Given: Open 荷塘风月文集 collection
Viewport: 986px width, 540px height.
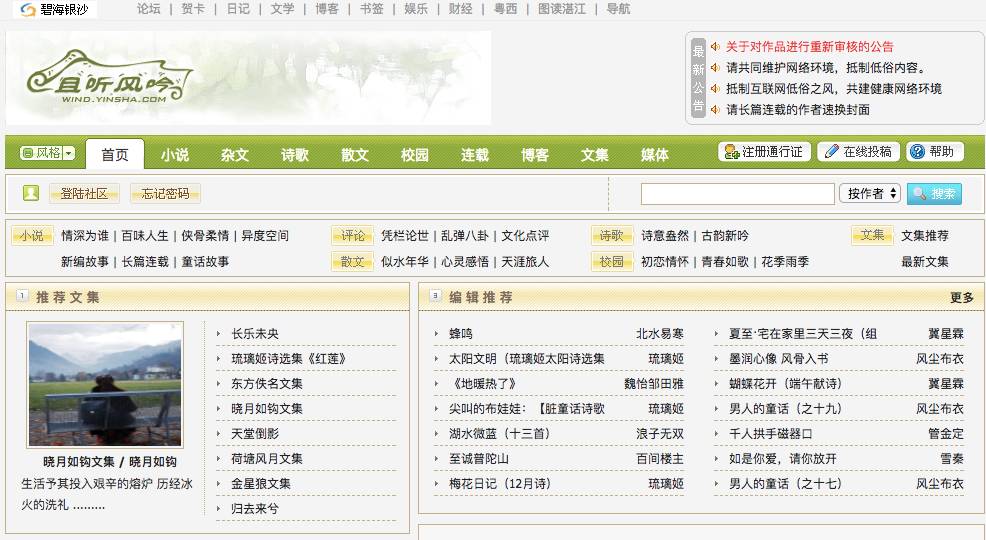Looking at the screenshot, I should pyautogui.click(x=267, y=459).
